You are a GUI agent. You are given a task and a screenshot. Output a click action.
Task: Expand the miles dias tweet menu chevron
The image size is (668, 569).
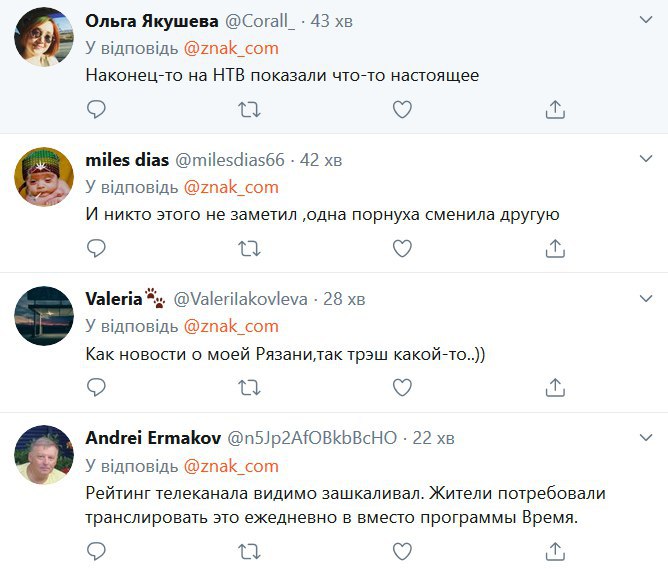[x=646, y=158]
